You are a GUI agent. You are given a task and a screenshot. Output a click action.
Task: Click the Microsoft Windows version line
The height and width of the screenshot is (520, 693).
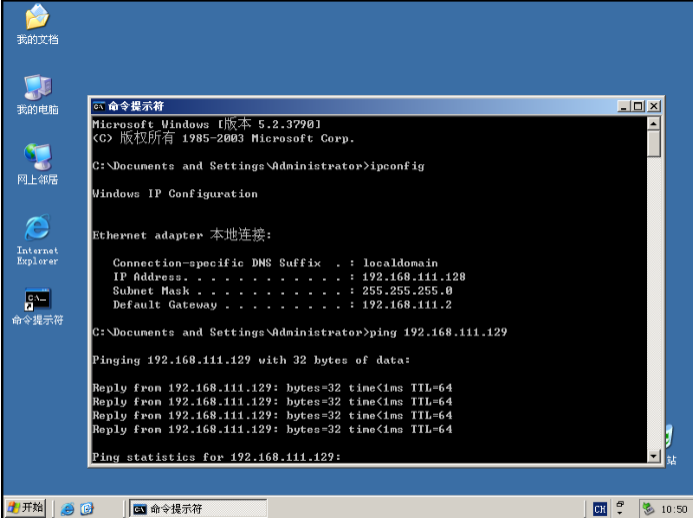point(206,124)
